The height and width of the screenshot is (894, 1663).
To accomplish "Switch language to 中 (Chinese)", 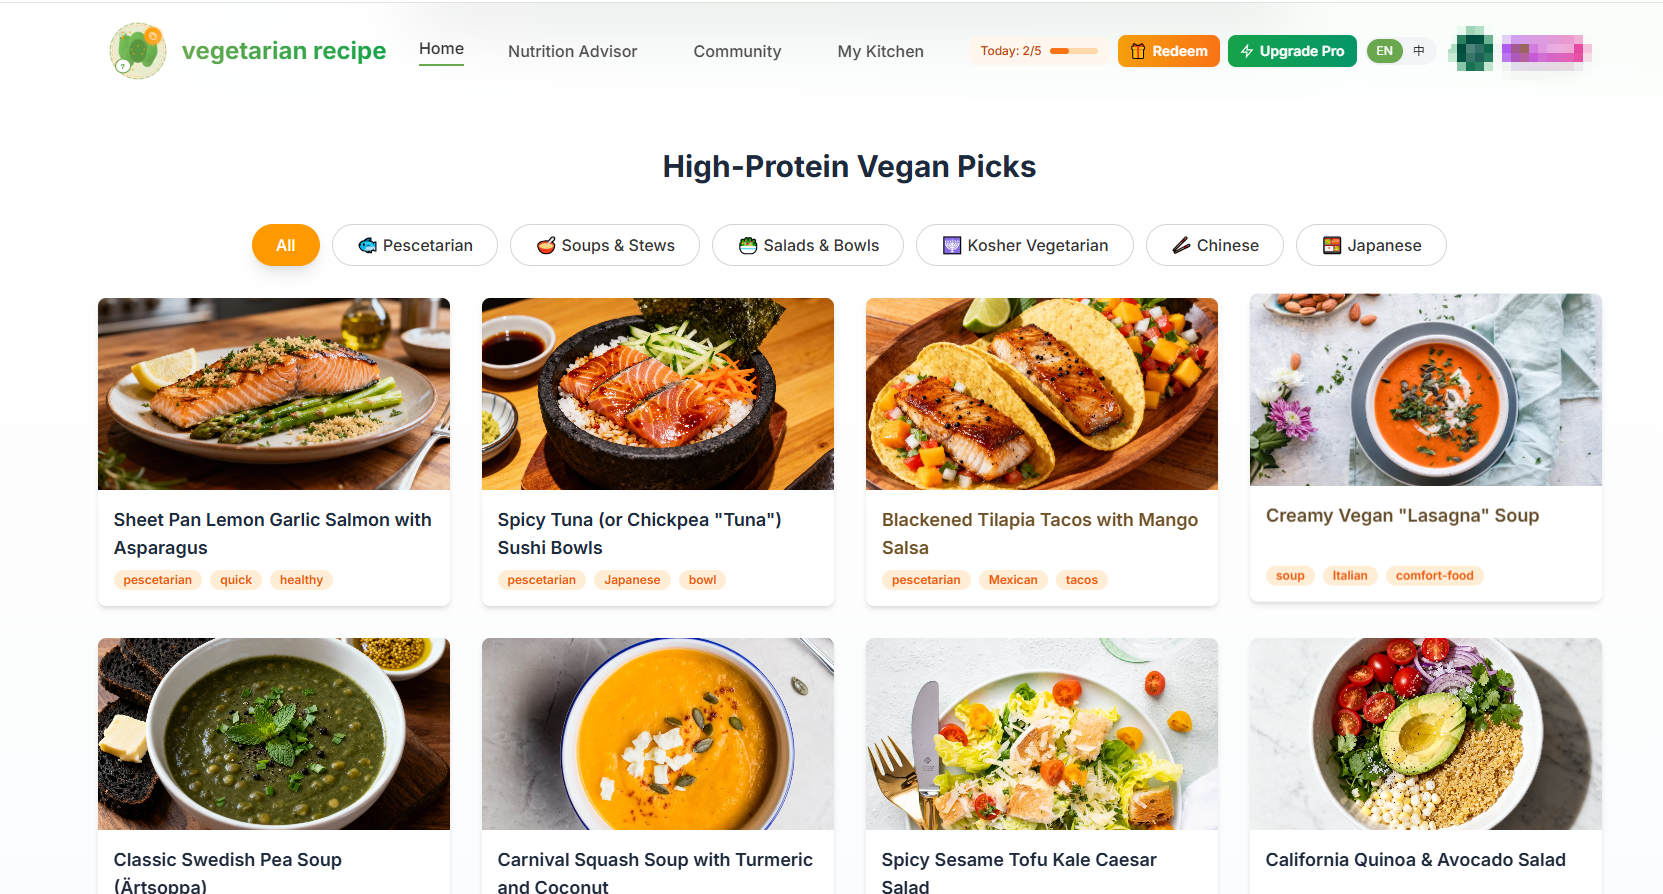I will [1417, 50].
